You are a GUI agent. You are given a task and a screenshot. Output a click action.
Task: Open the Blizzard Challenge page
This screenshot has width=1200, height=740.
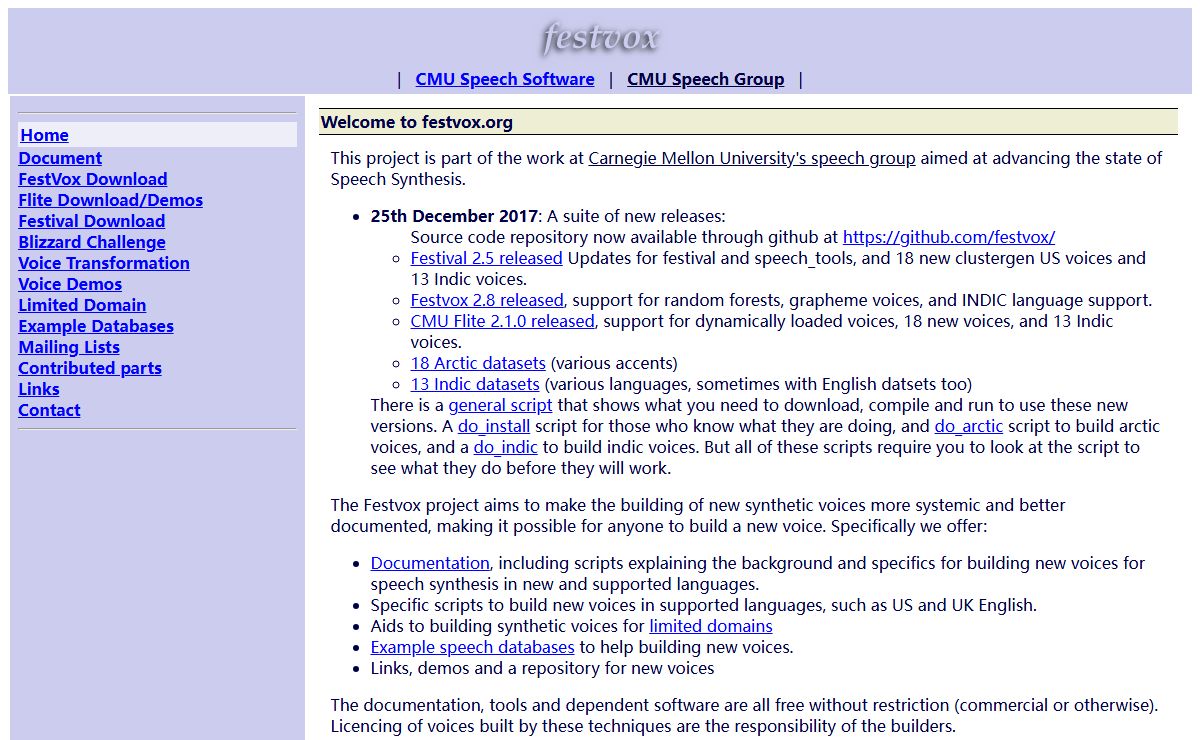coord(92,242)
